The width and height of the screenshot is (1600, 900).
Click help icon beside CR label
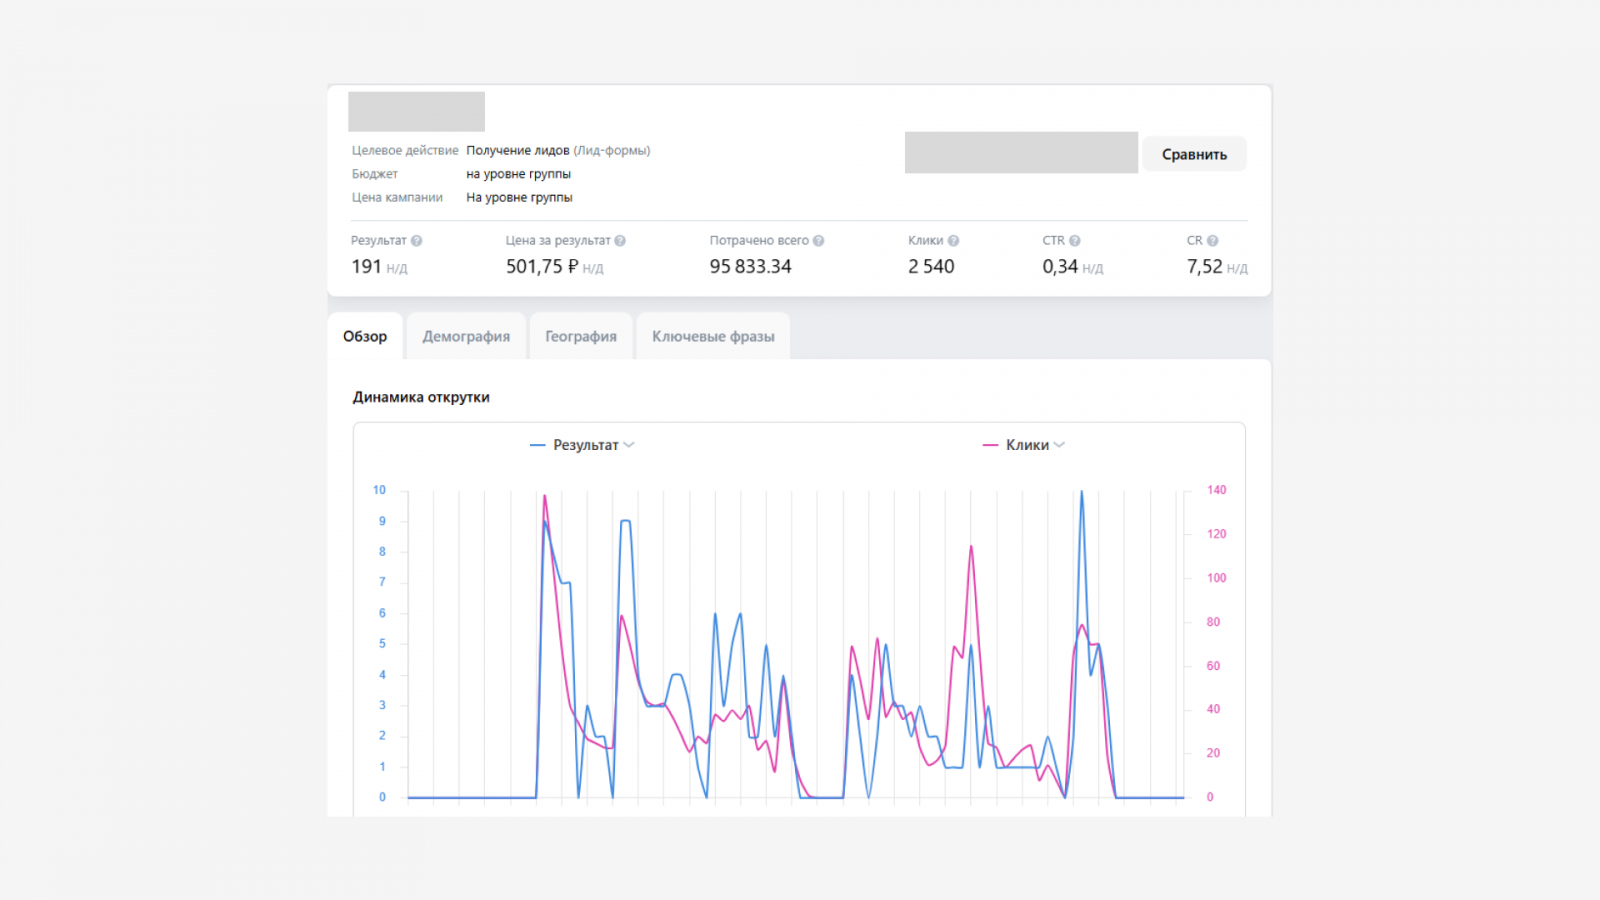point(1212,241)
